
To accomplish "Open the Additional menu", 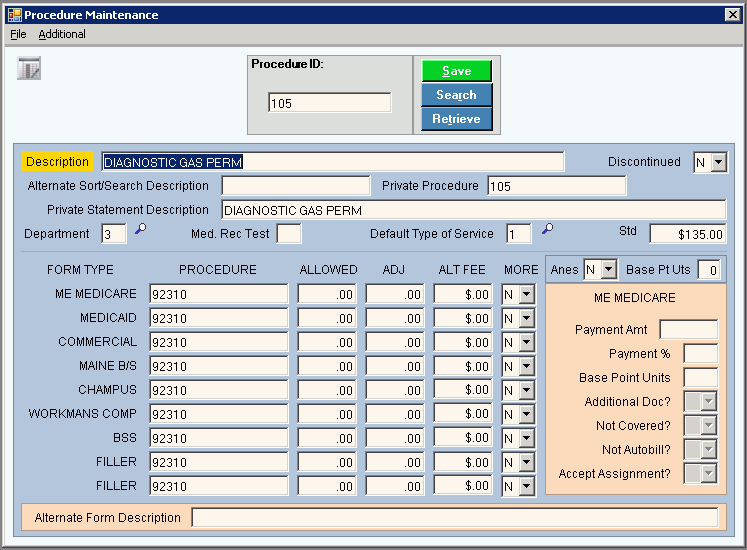I will tap(62, 34).
